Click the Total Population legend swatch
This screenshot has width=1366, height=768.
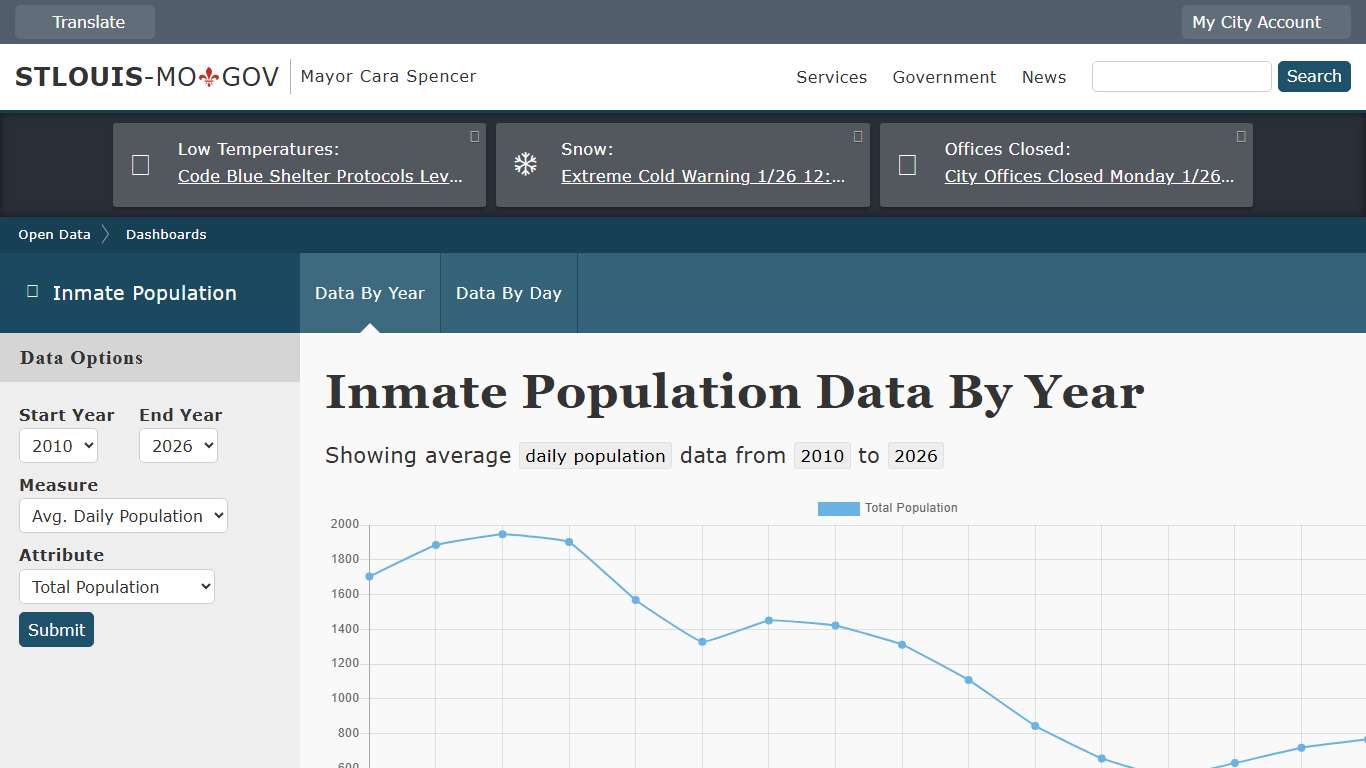838,508
